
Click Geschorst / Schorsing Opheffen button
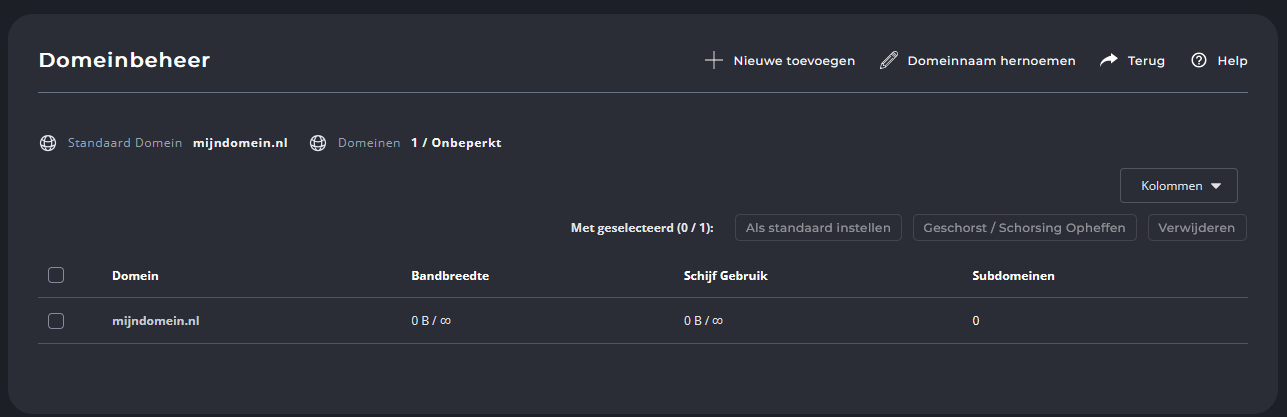tap(1025, 228)
